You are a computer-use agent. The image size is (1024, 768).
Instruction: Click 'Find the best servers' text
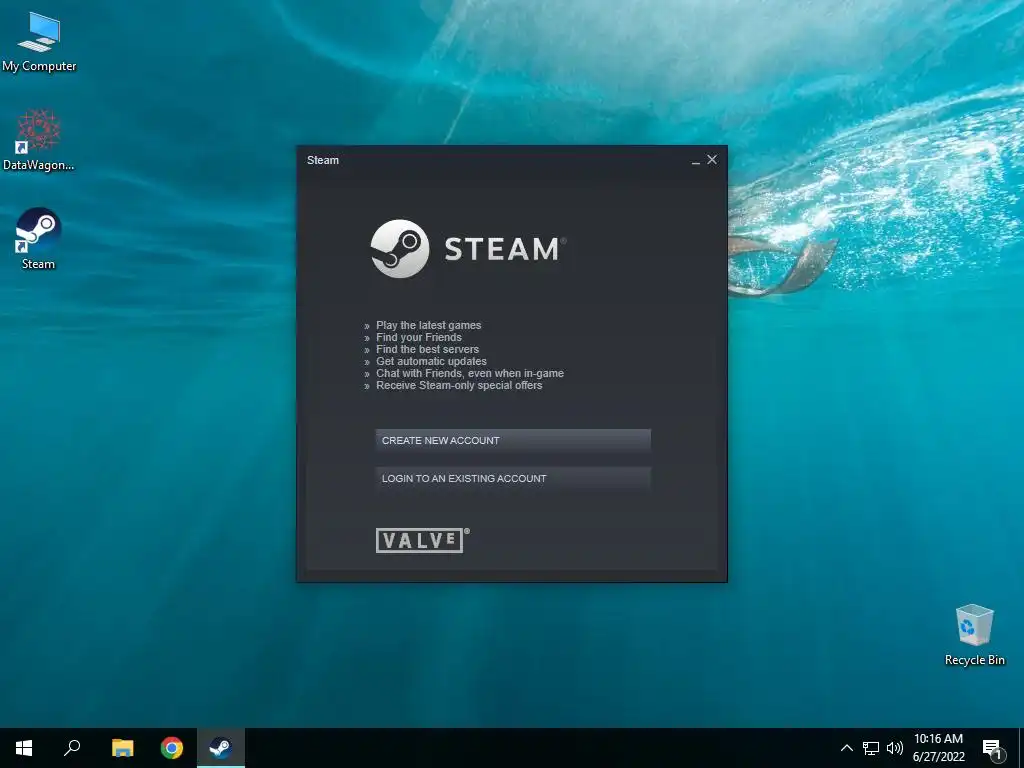click(x=427, y=349)
